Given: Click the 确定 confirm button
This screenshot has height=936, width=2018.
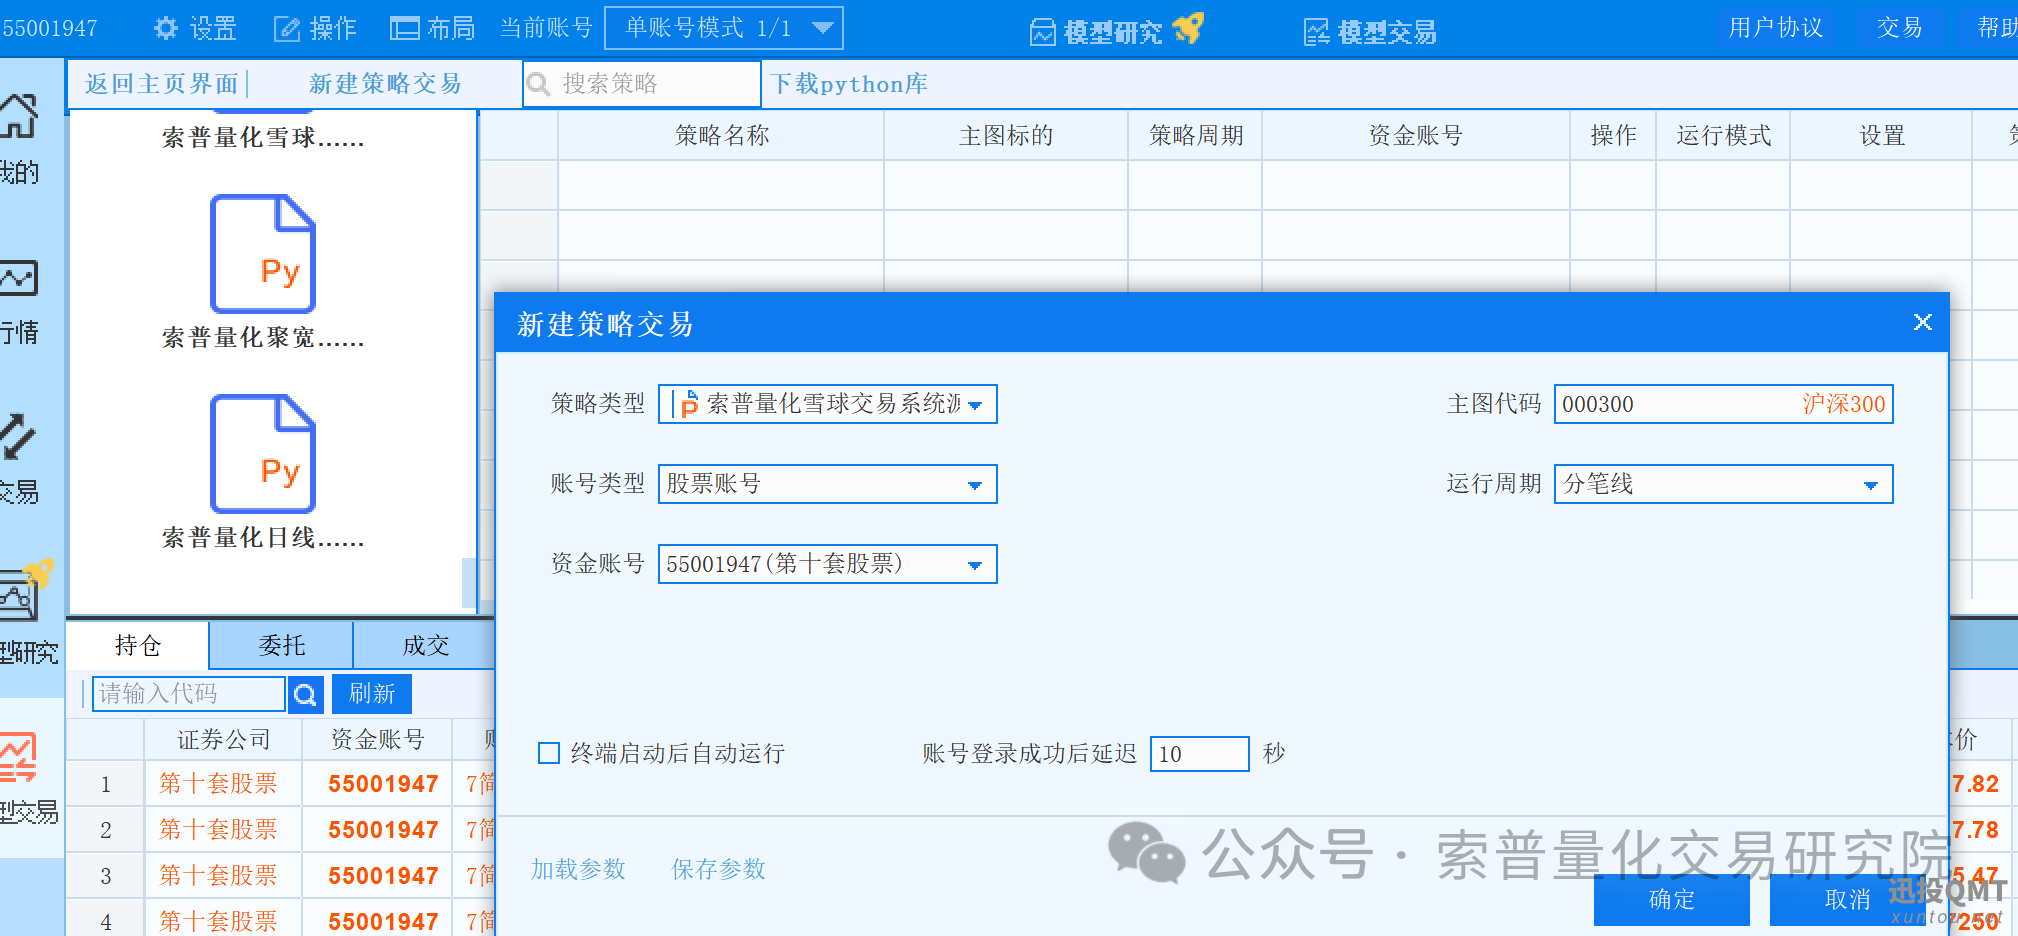Looking at the screenshot, I should [1670, 900].
